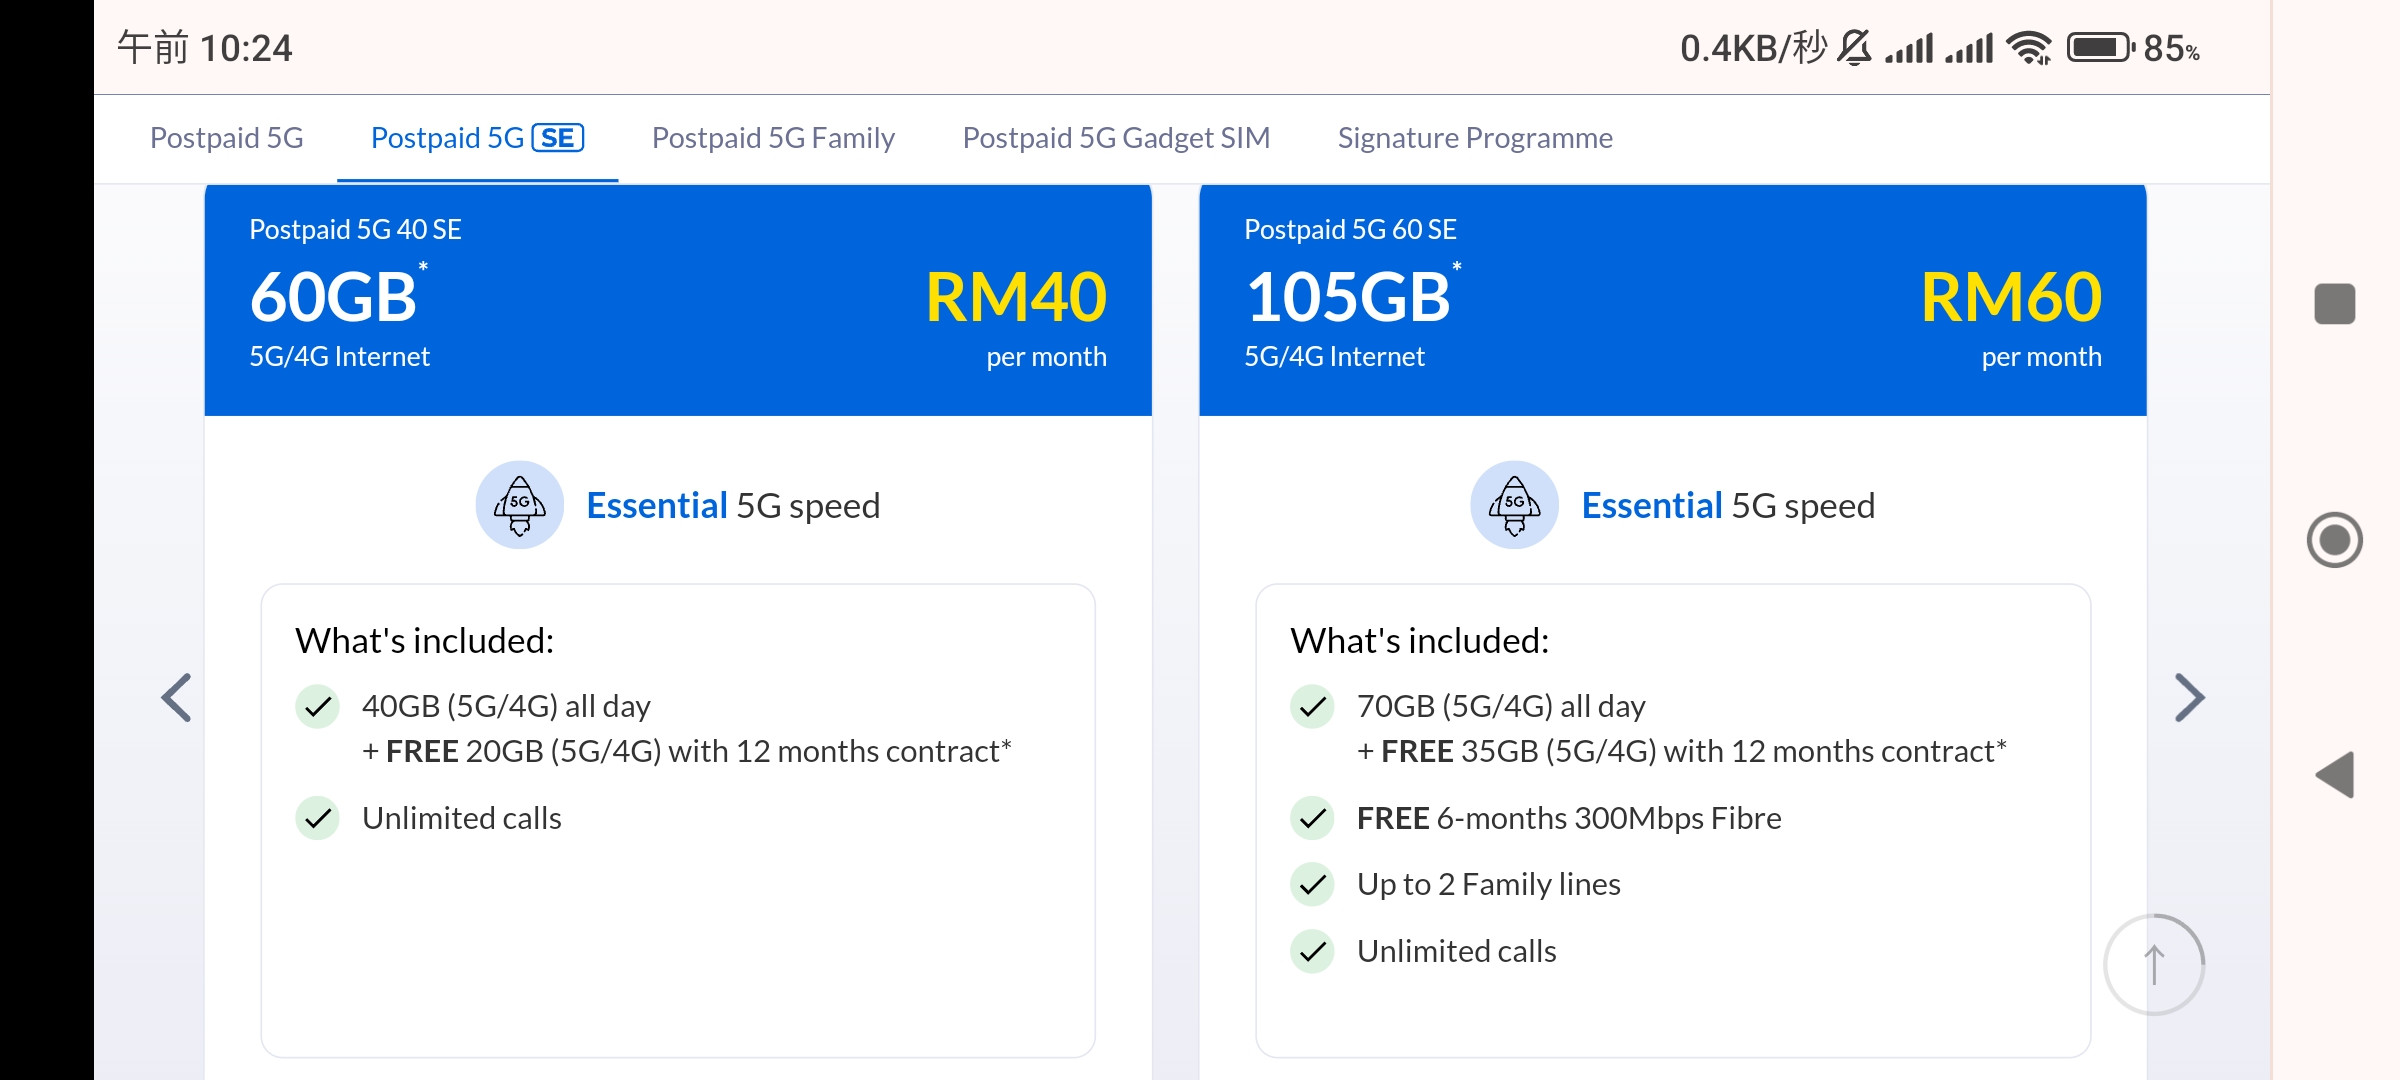Click the checkmark beside FREE 6-months 300Mbps Fibre
This screenshot has height=1080, width=2400.
1313,819
